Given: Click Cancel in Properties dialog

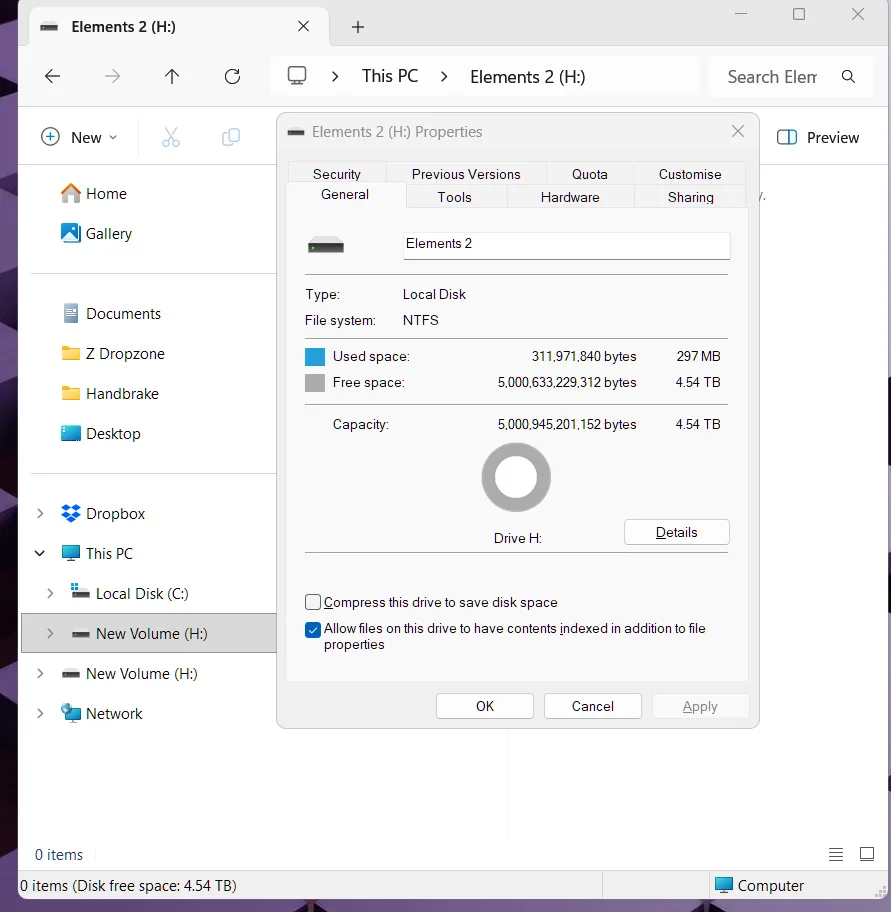Looking at the screenshot, I should coord(593,706).
